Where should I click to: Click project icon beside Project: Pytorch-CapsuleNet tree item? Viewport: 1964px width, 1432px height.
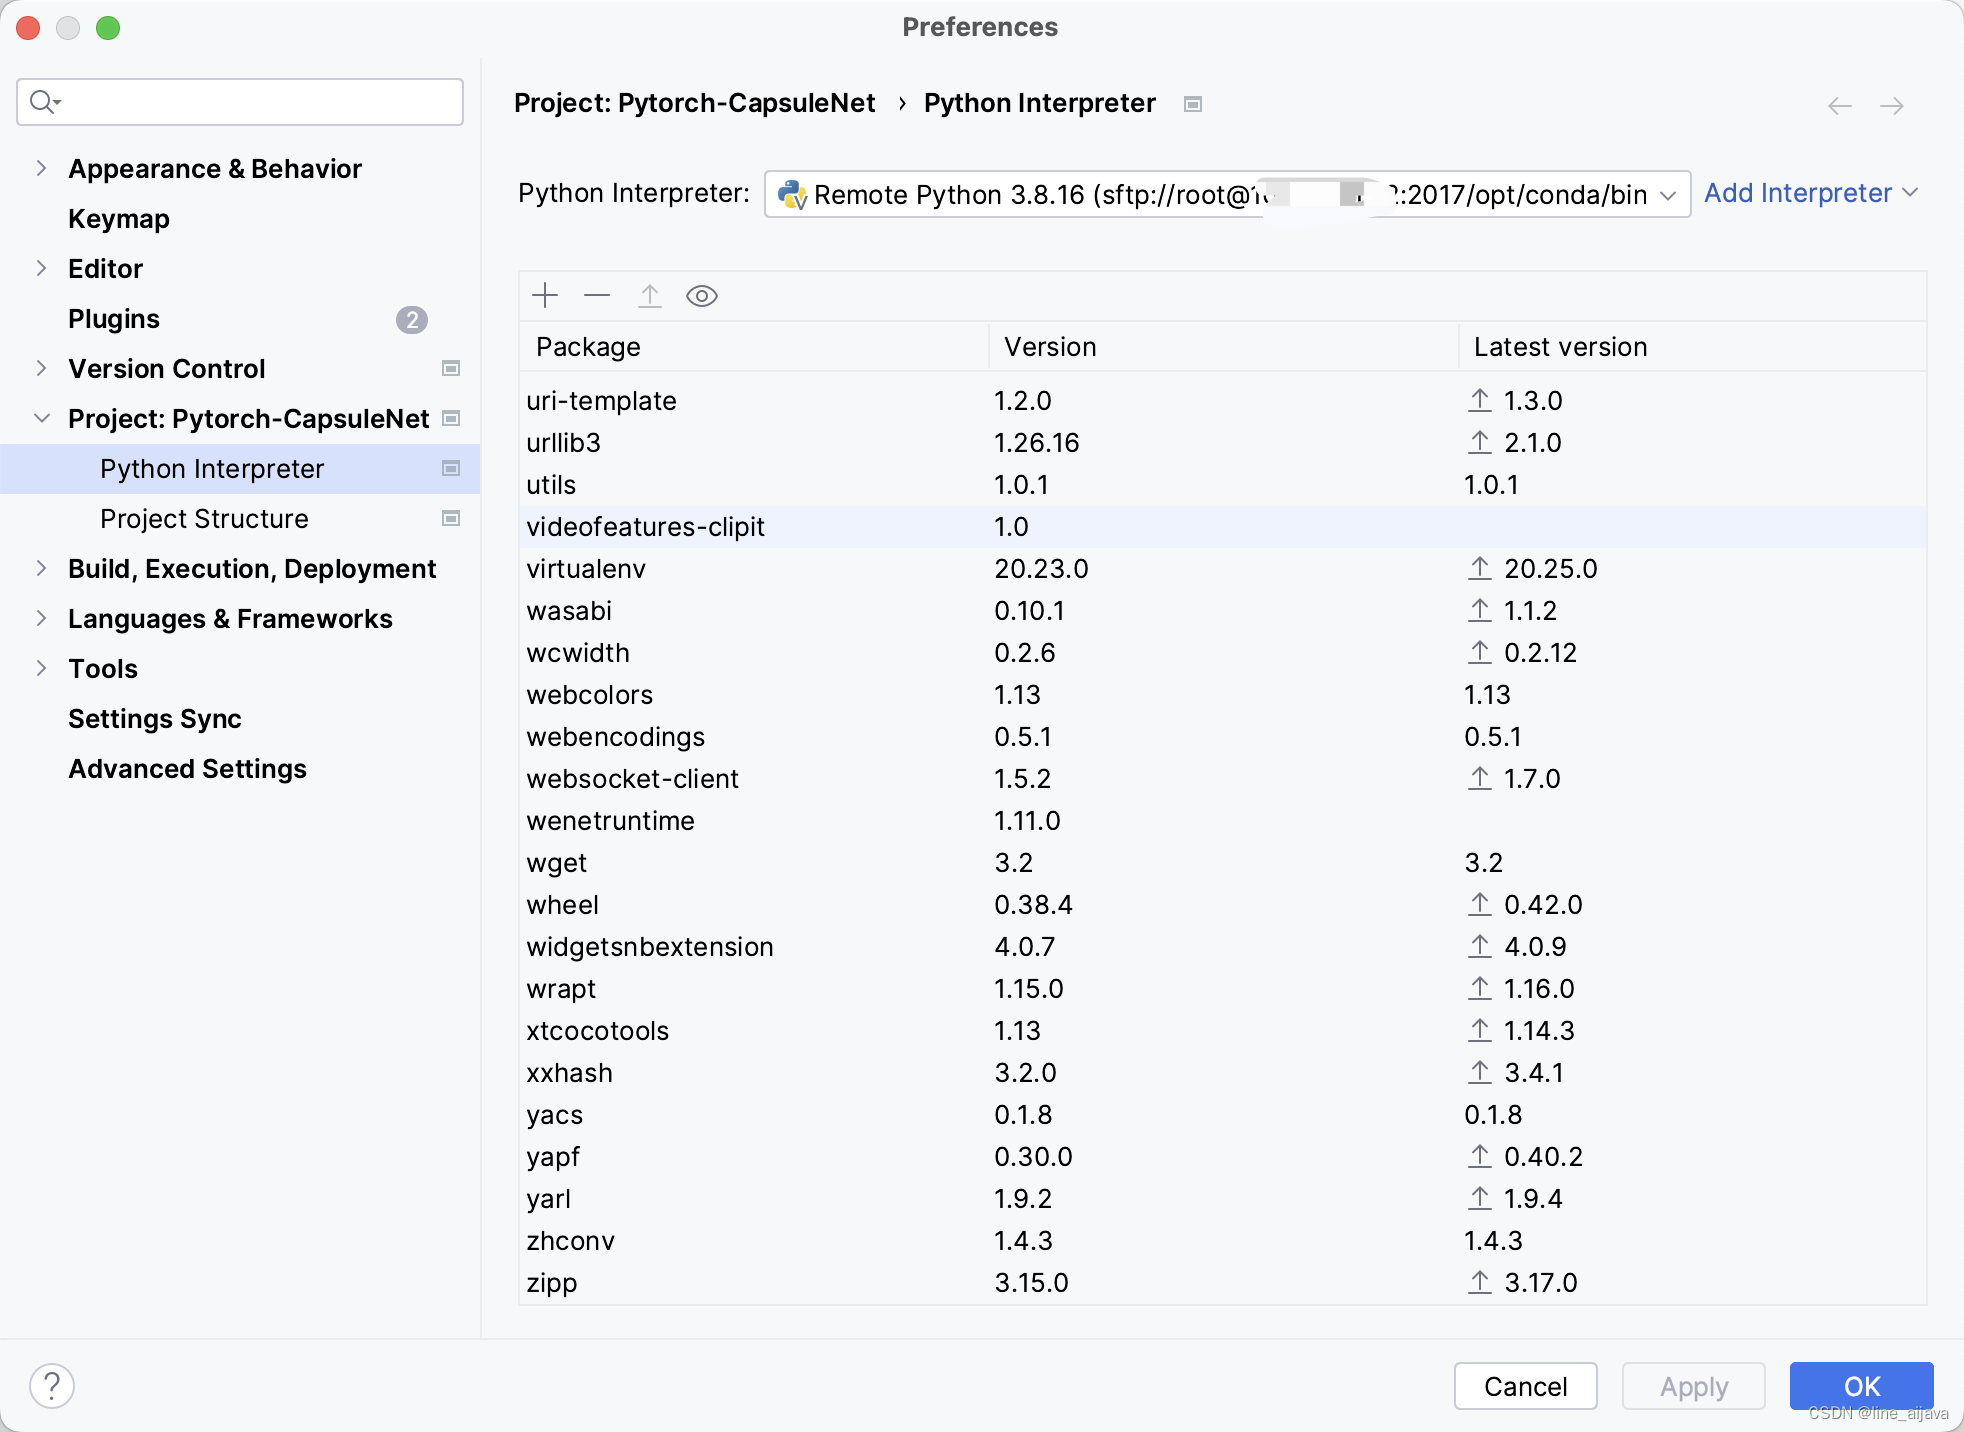tap(451, 418)
